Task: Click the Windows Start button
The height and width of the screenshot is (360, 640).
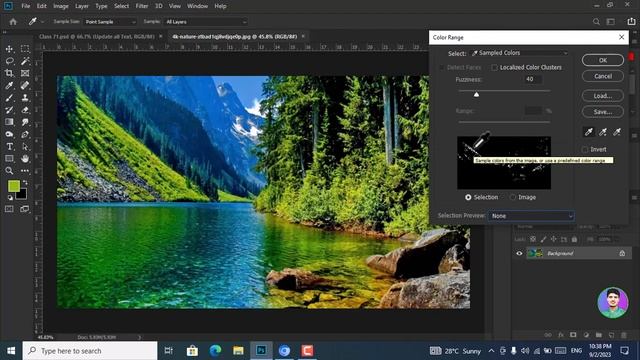Action: [11, 351]
